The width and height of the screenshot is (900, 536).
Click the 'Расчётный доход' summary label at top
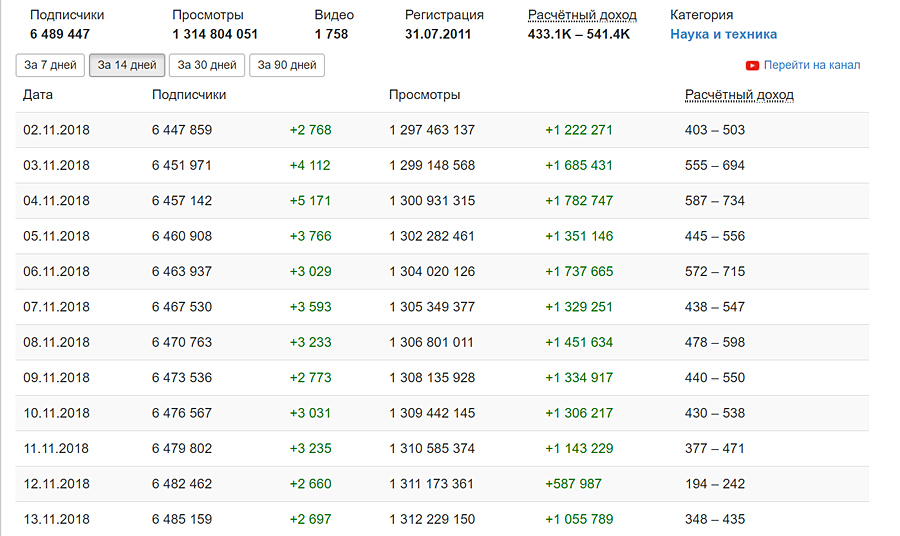point(582,15)
